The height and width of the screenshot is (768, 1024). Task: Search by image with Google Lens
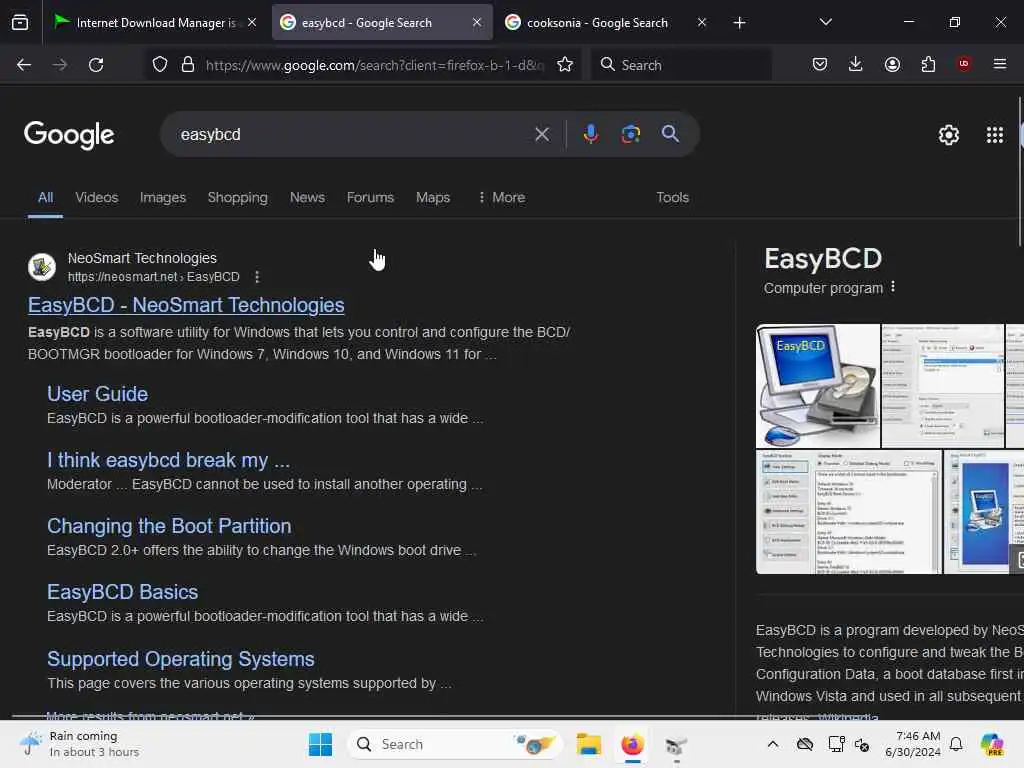(x=630, y=134)
